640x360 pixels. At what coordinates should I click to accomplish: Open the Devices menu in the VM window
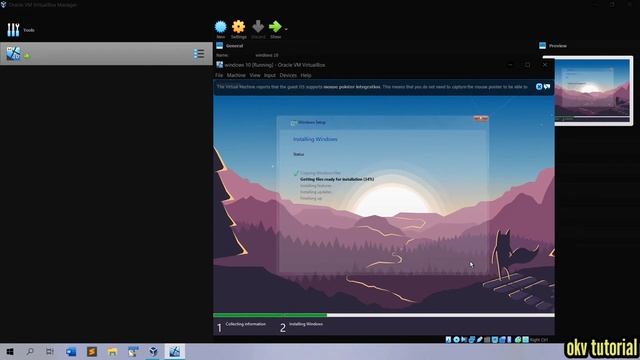[x=288, y=76]
